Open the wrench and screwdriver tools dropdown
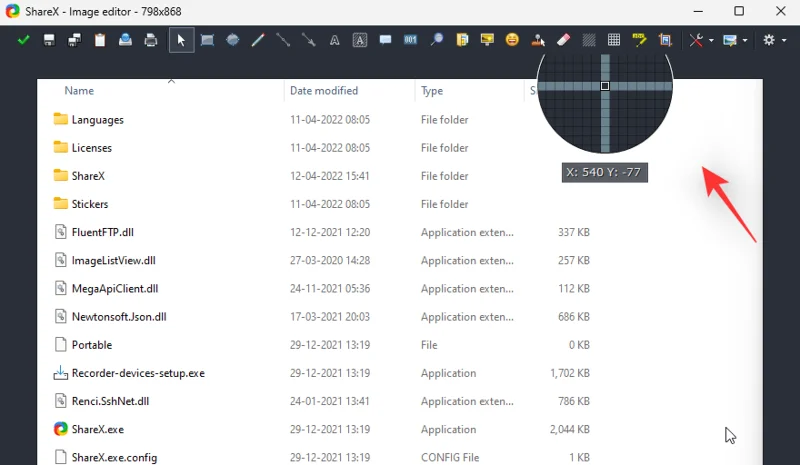Viewport: 800px width, 465px height. pos(701,40)
